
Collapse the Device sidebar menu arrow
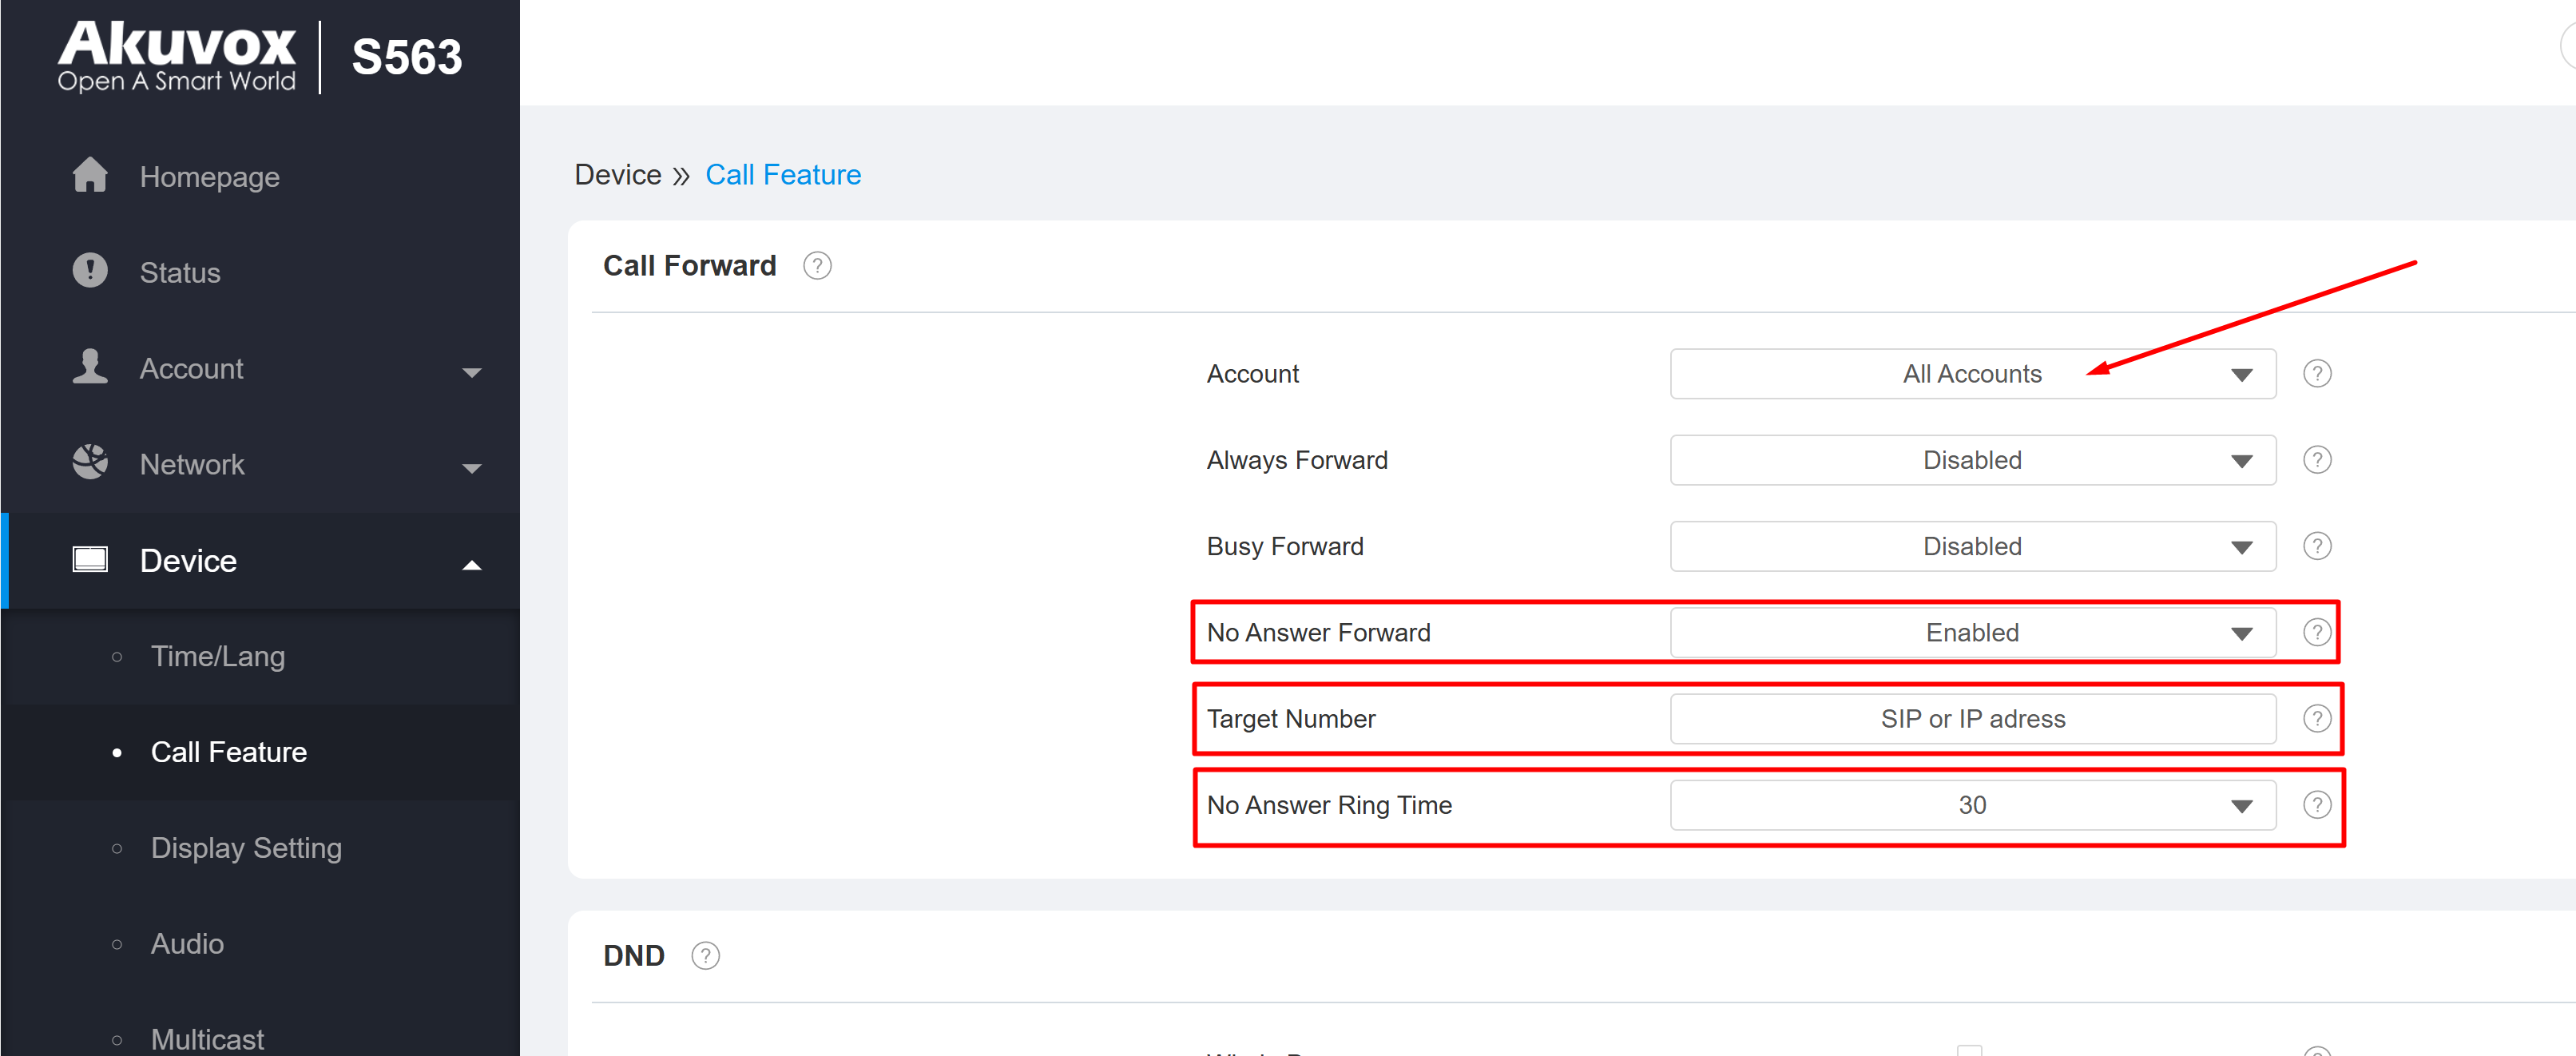pyautogui.click(x=472, y=565)
